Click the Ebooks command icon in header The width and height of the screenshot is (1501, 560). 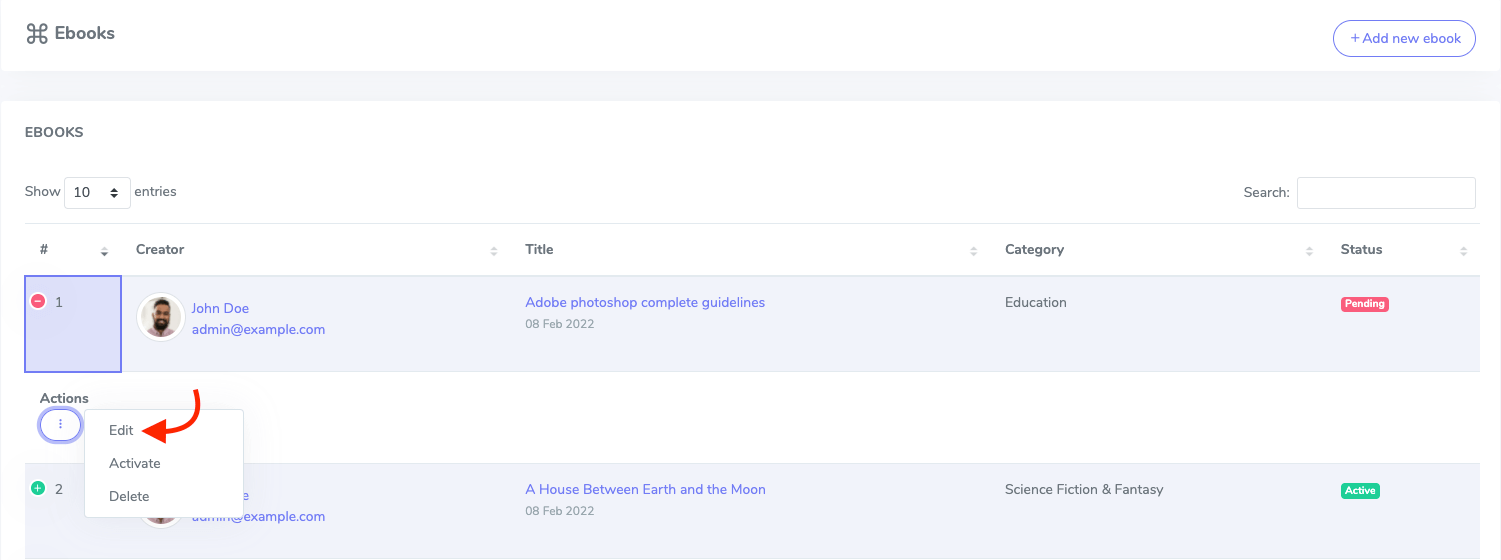pos(37,34)
